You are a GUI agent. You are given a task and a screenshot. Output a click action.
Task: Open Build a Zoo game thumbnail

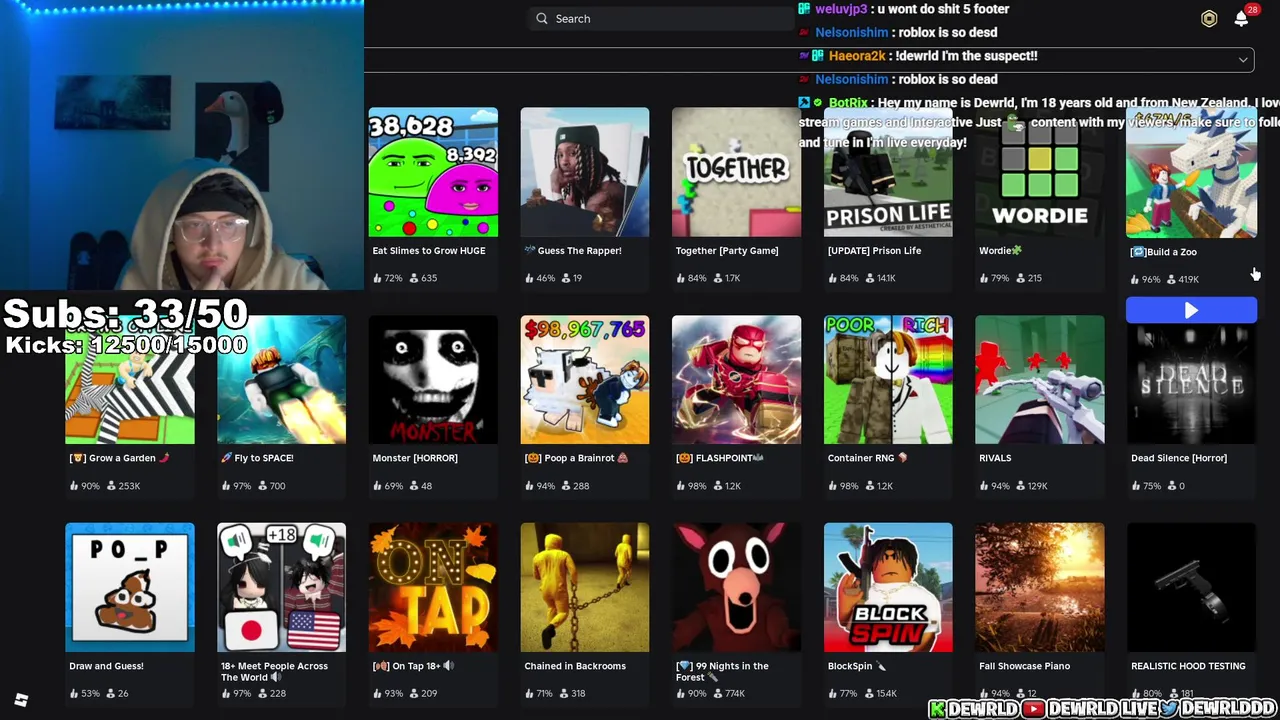(x=1191, y=172)
